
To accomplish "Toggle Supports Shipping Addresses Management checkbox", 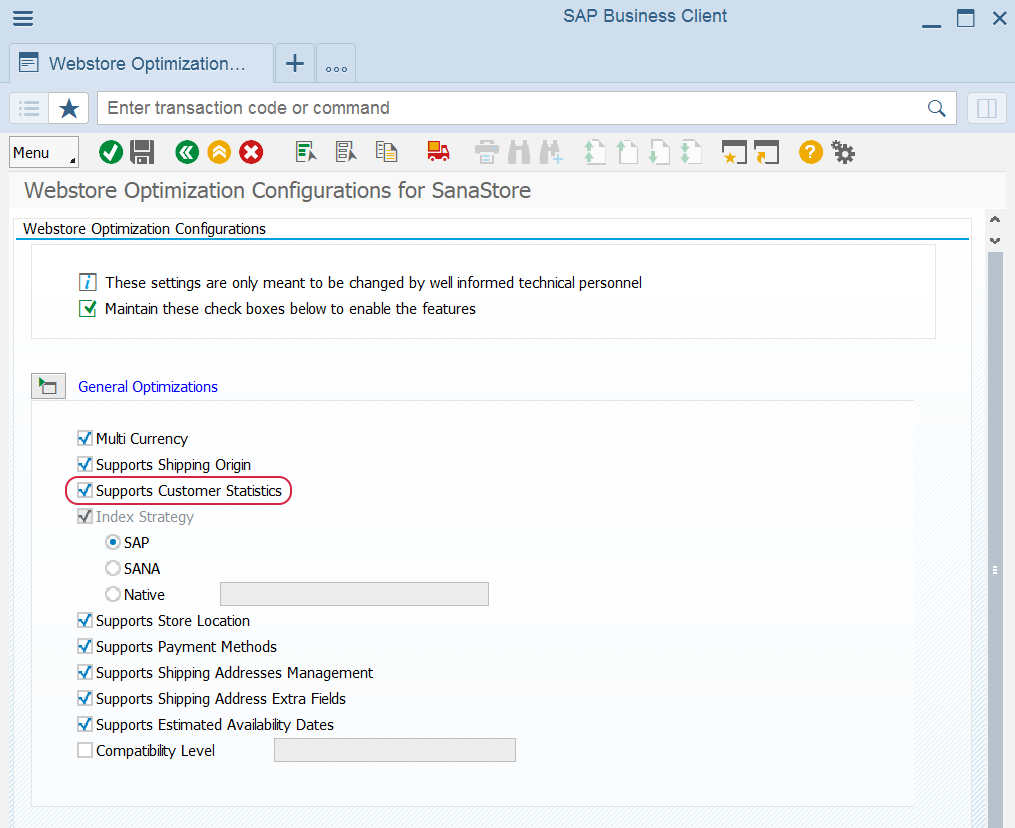I will [84, 673].
